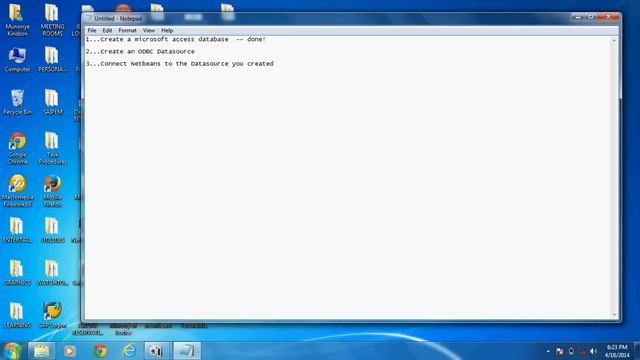Open the Help menu in Notepad
This screenshot has width=640, height=360.
(167, 31)
